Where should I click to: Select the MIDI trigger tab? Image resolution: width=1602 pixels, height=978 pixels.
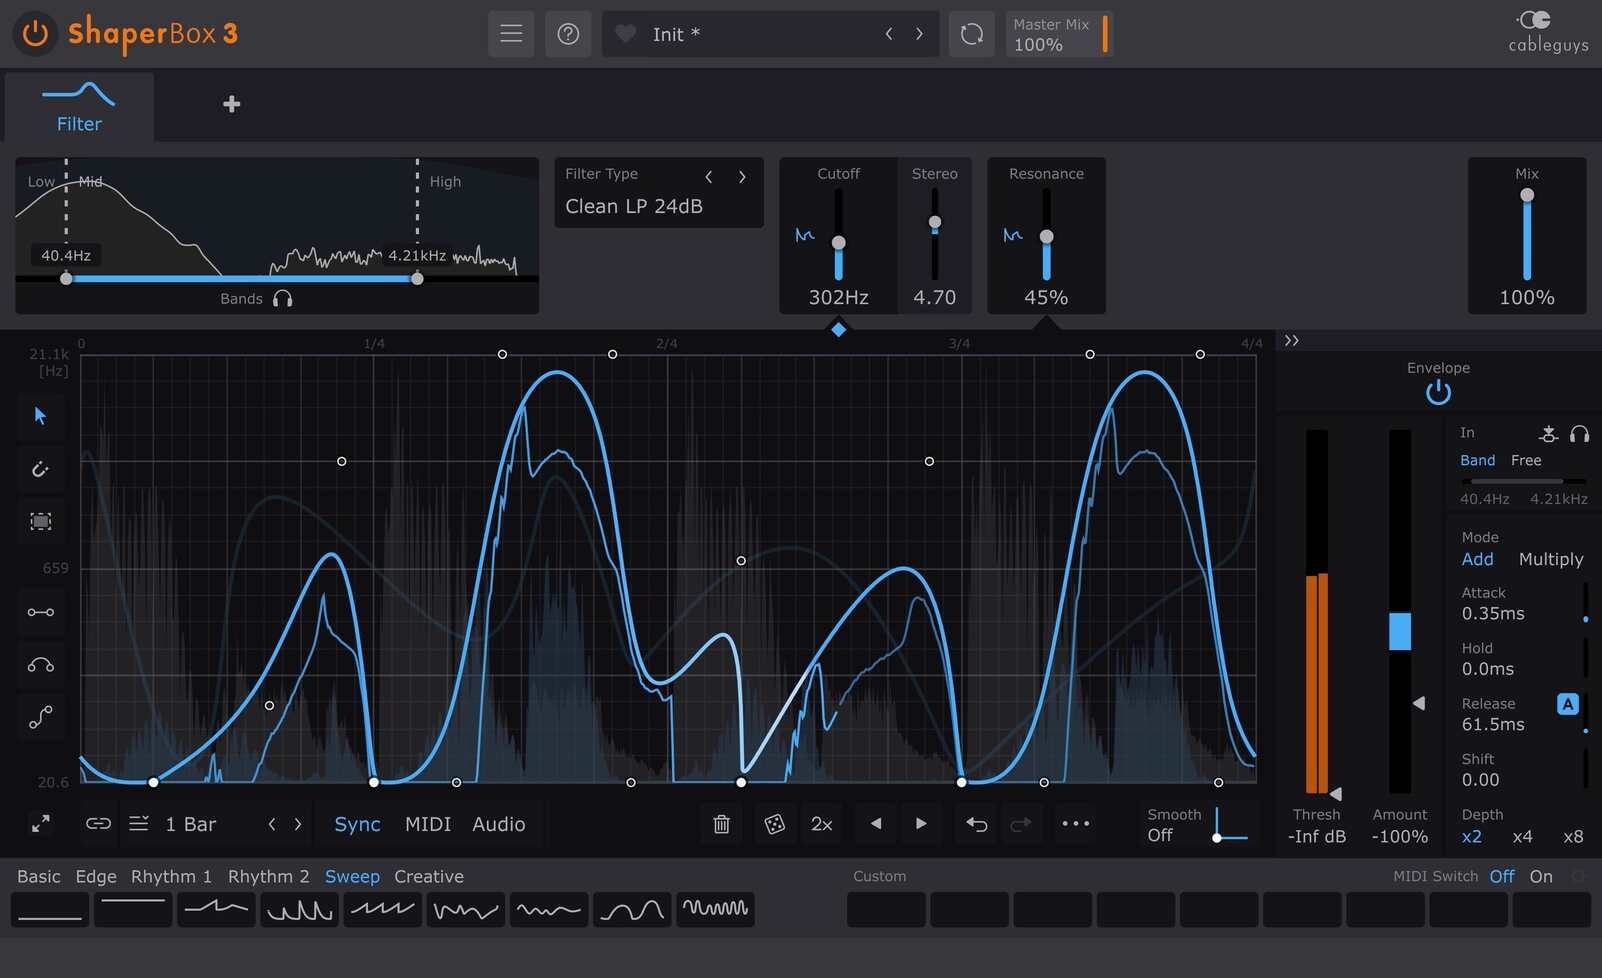[x=427, y=824]
